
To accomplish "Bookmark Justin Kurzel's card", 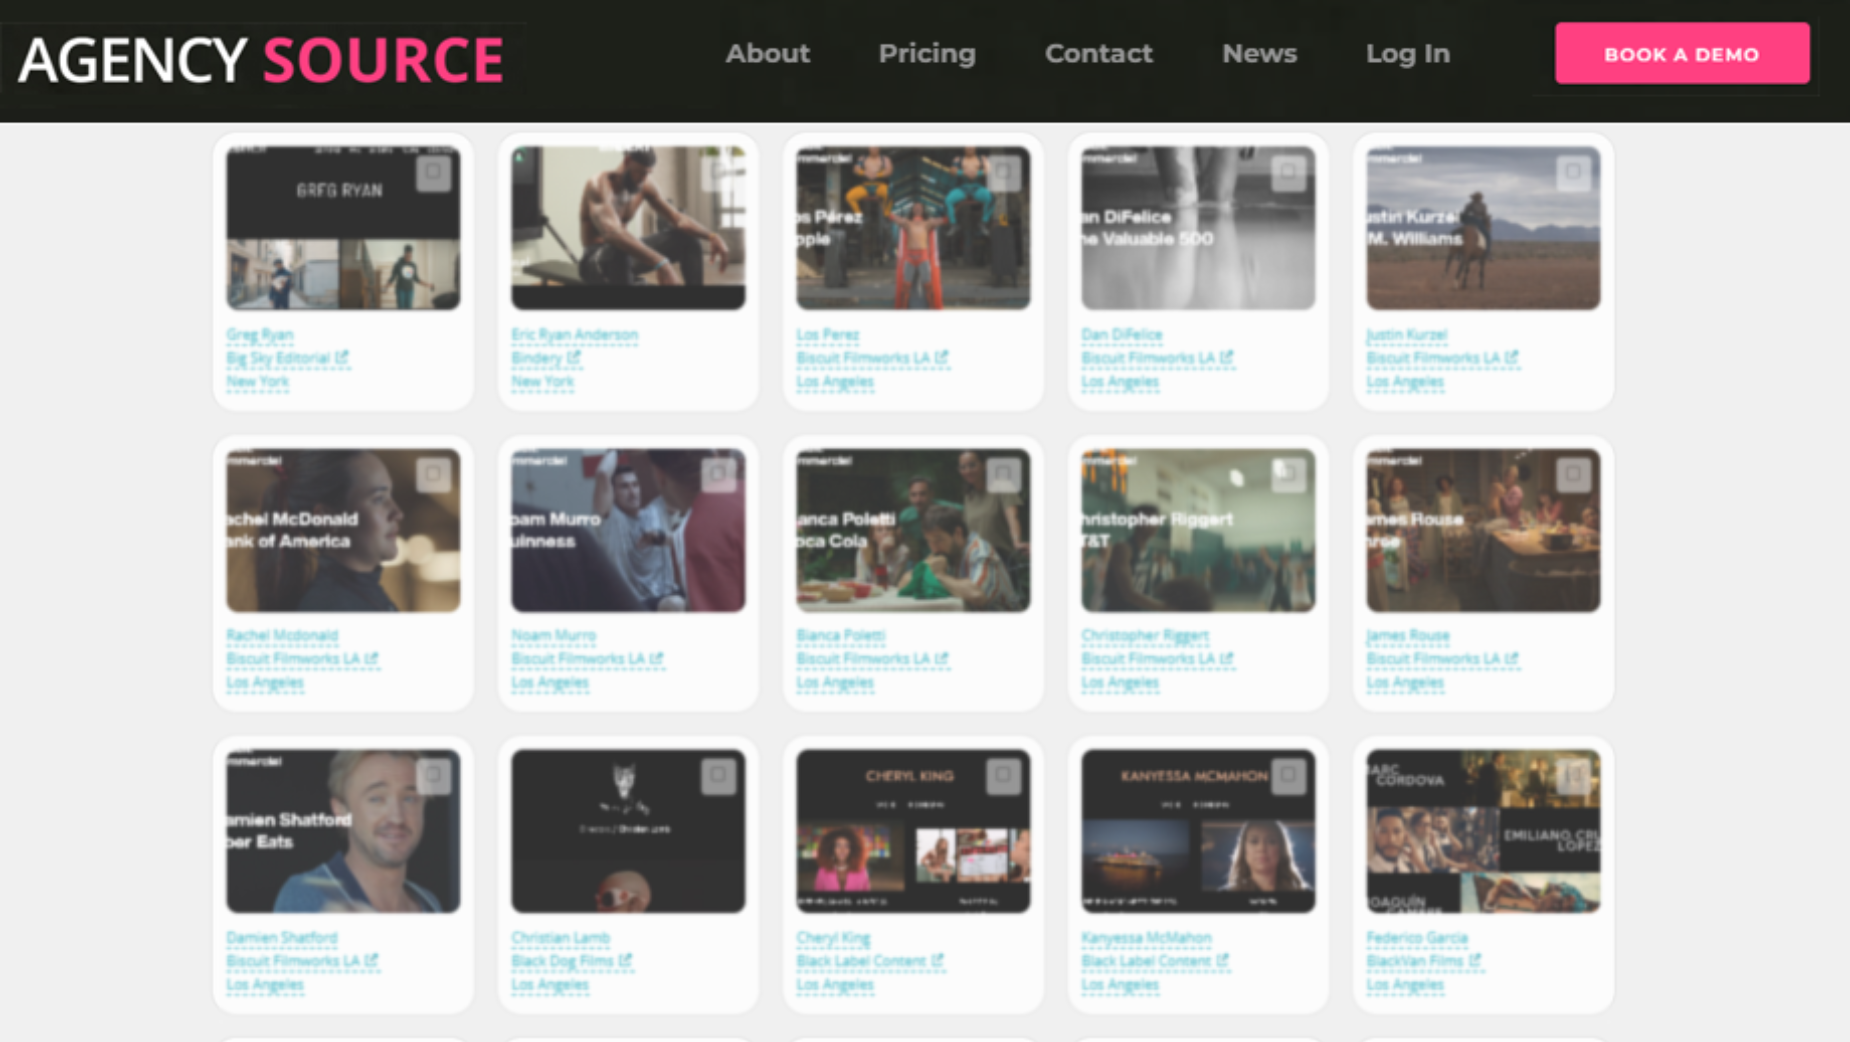I will (x=1571, y=175).
